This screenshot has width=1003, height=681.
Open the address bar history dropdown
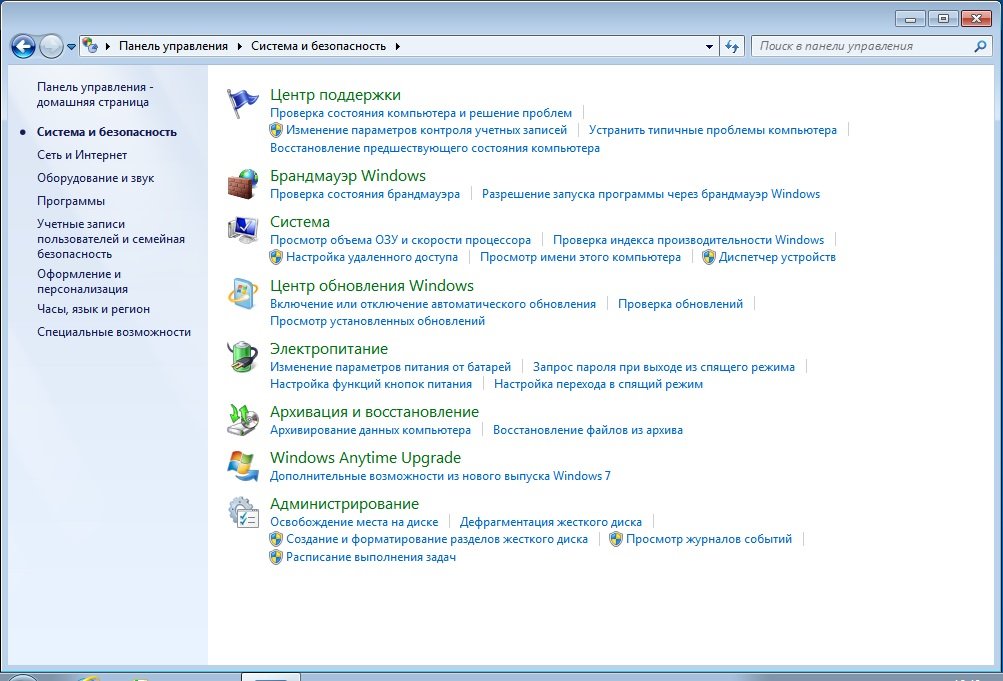(x=708, y=46)
